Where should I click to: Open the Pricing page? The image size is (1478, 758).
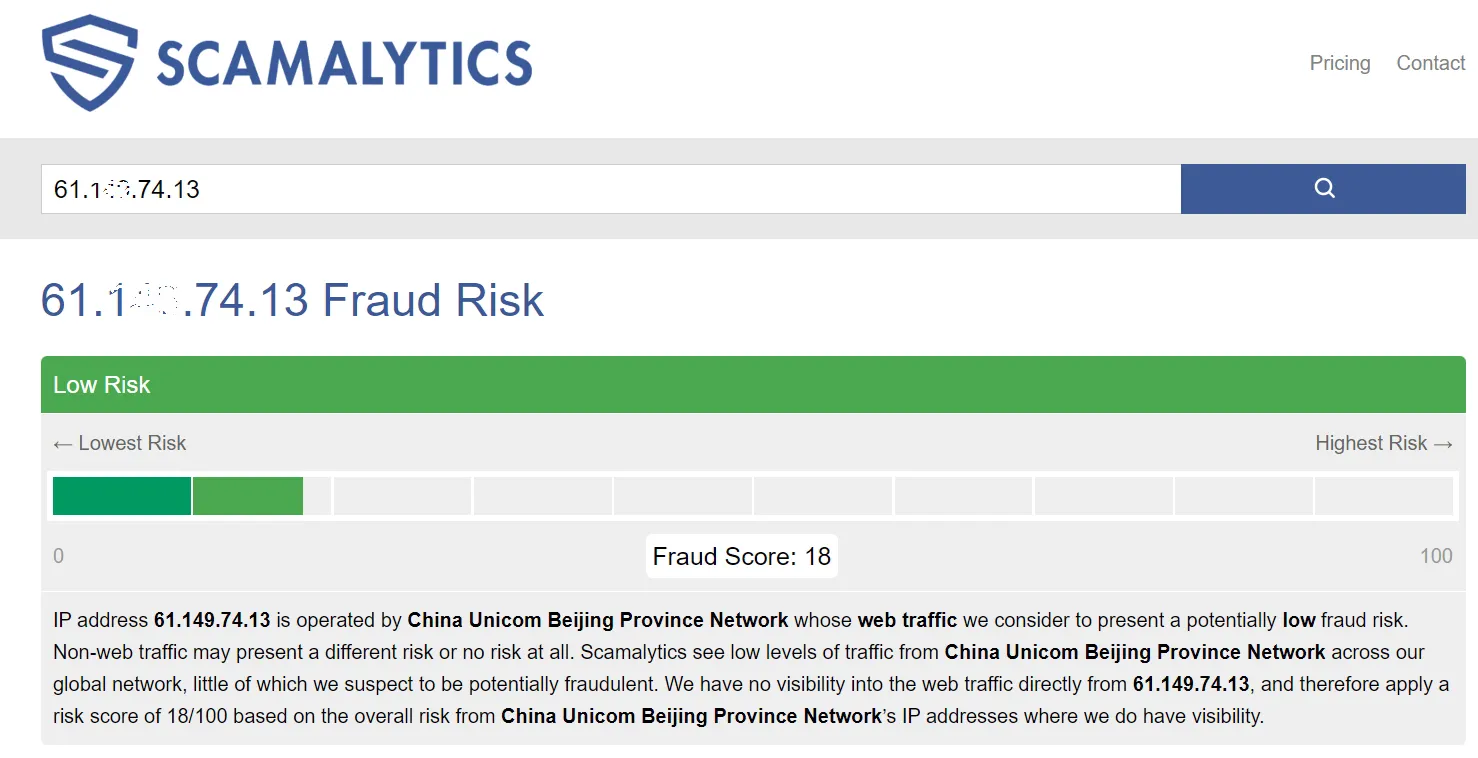pos(1339,63)
